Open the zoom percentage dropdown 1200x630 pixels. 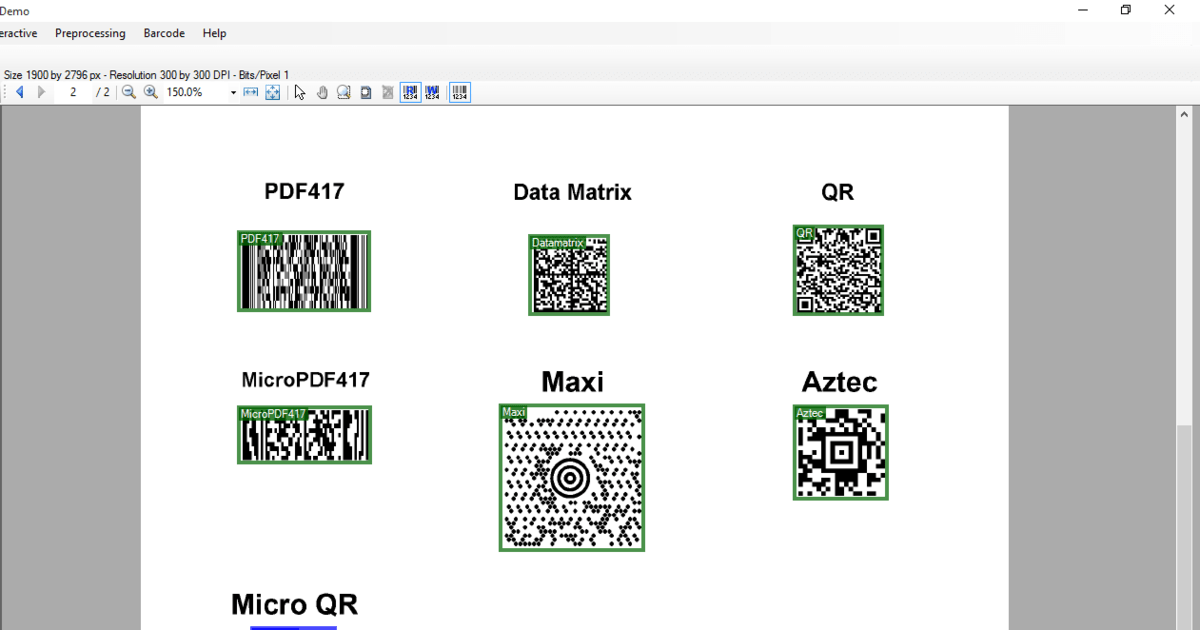232,92
